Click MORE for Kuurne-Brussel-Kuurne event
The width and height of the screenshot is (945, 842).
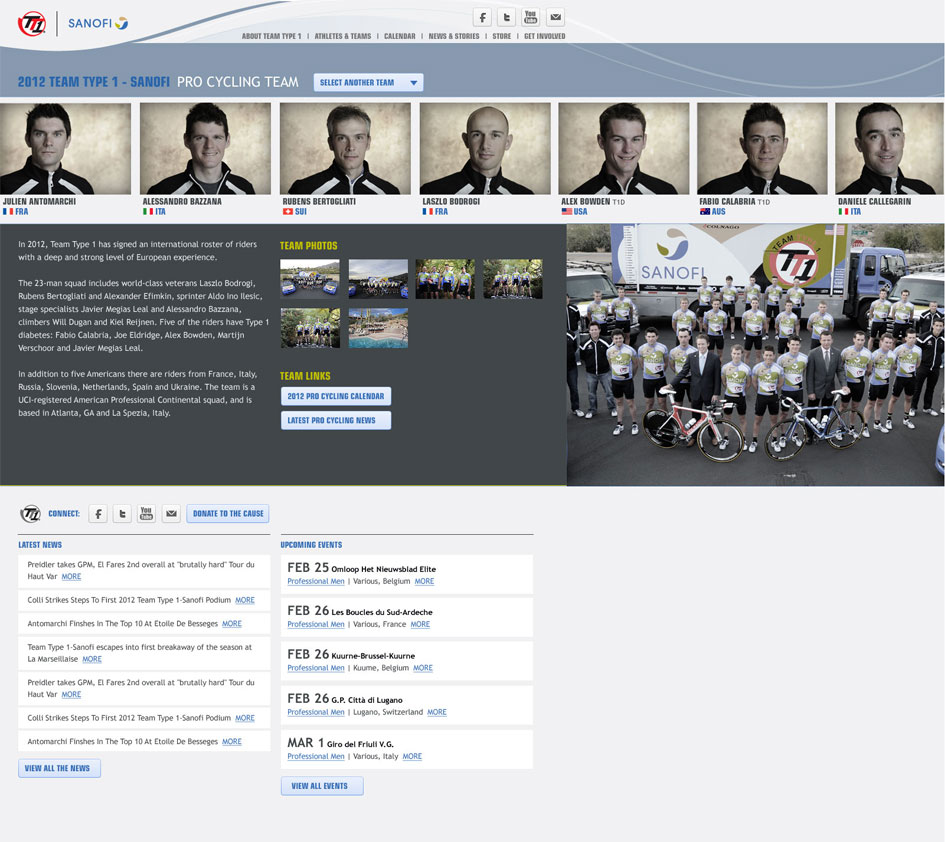coord(423,668)
